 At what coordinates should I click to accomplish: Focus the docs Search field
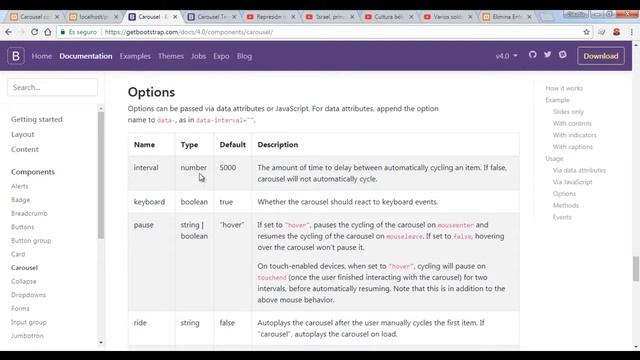point(52,87)
